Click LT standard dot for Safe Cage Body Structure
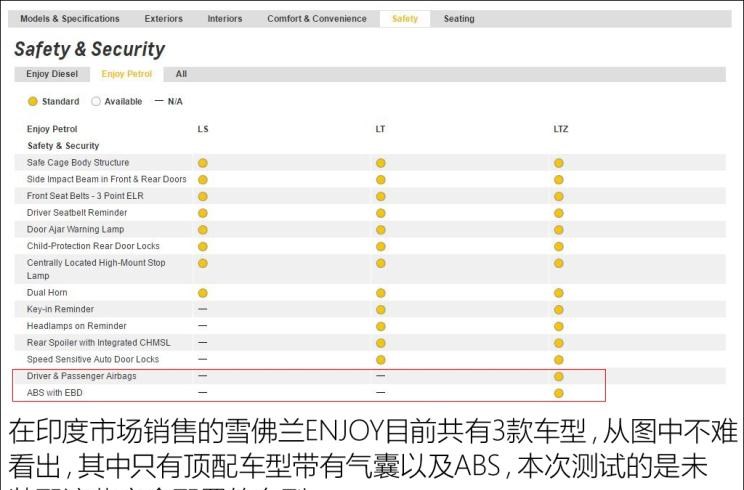 [x=381, y=163]
